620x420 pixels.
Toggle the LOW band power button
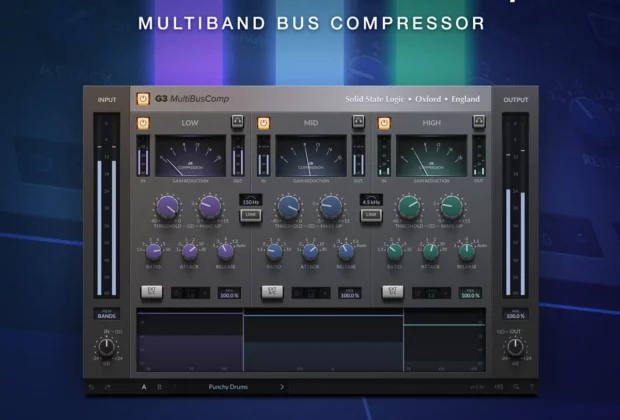coord(143,123)
